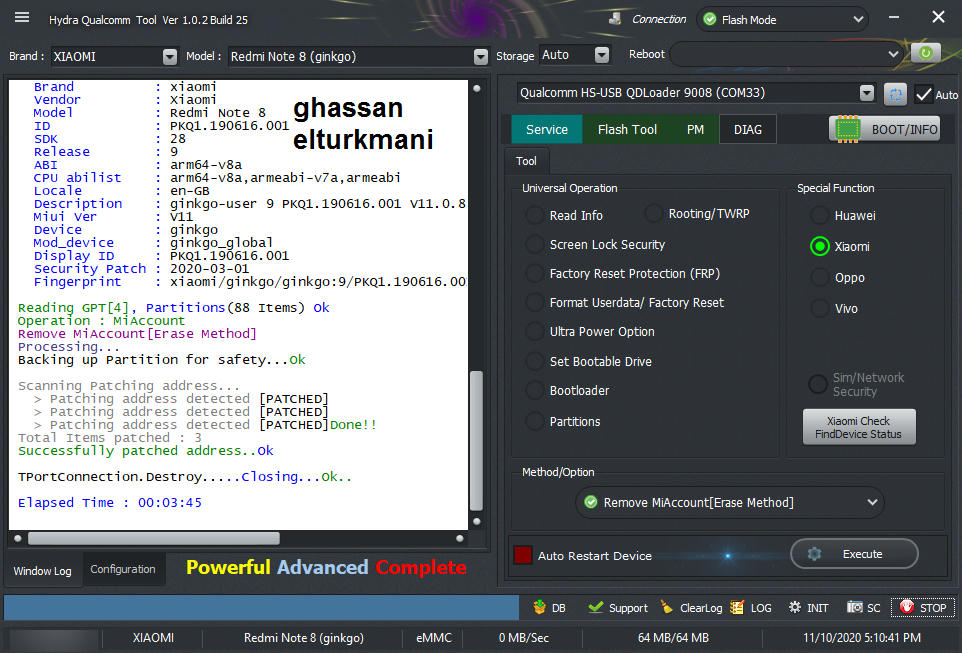Click '64 MB/64 MB' status entry
Image resolution: width=962 pixels, height=653 pixels.
673,638
